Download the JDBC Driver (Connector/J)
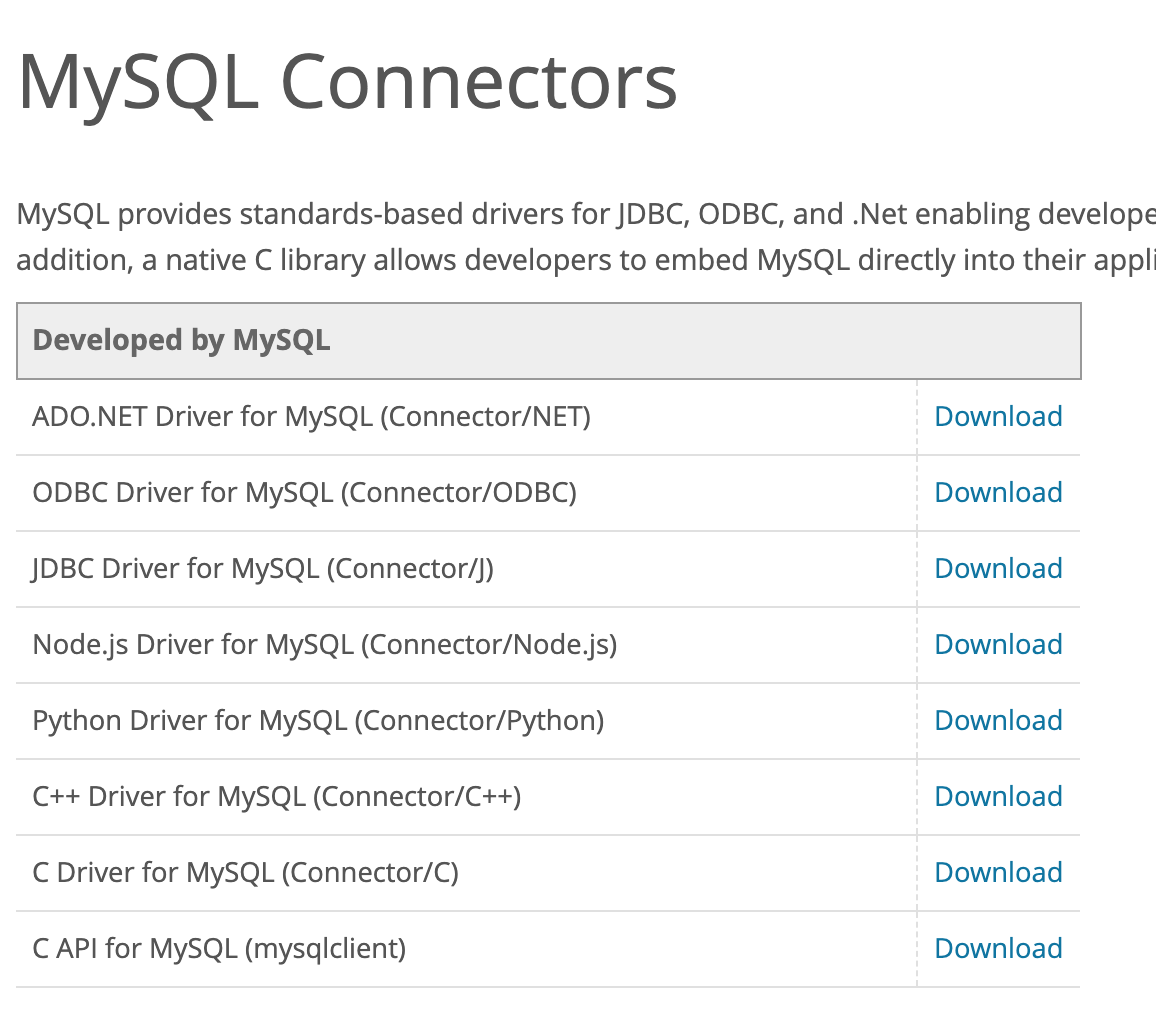The height and width of the screenshot is (1016, 1156). click(x=998, y=568)
